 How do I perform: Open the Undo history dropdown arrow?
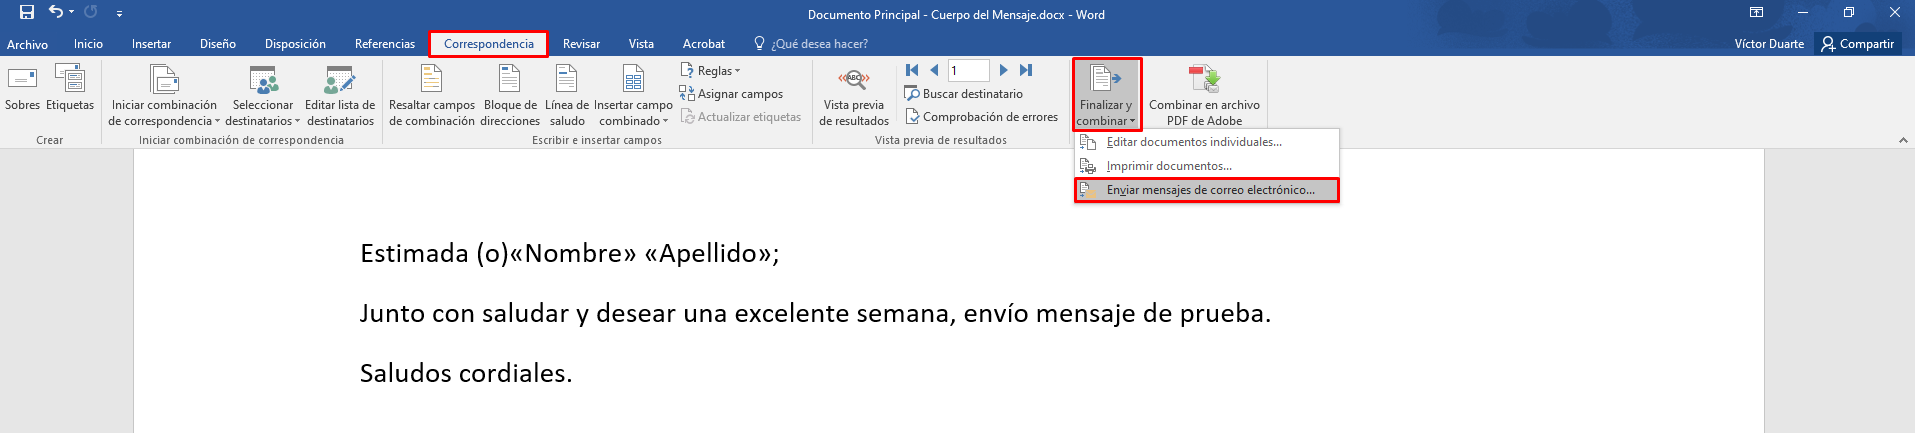[x=71, y=13]
